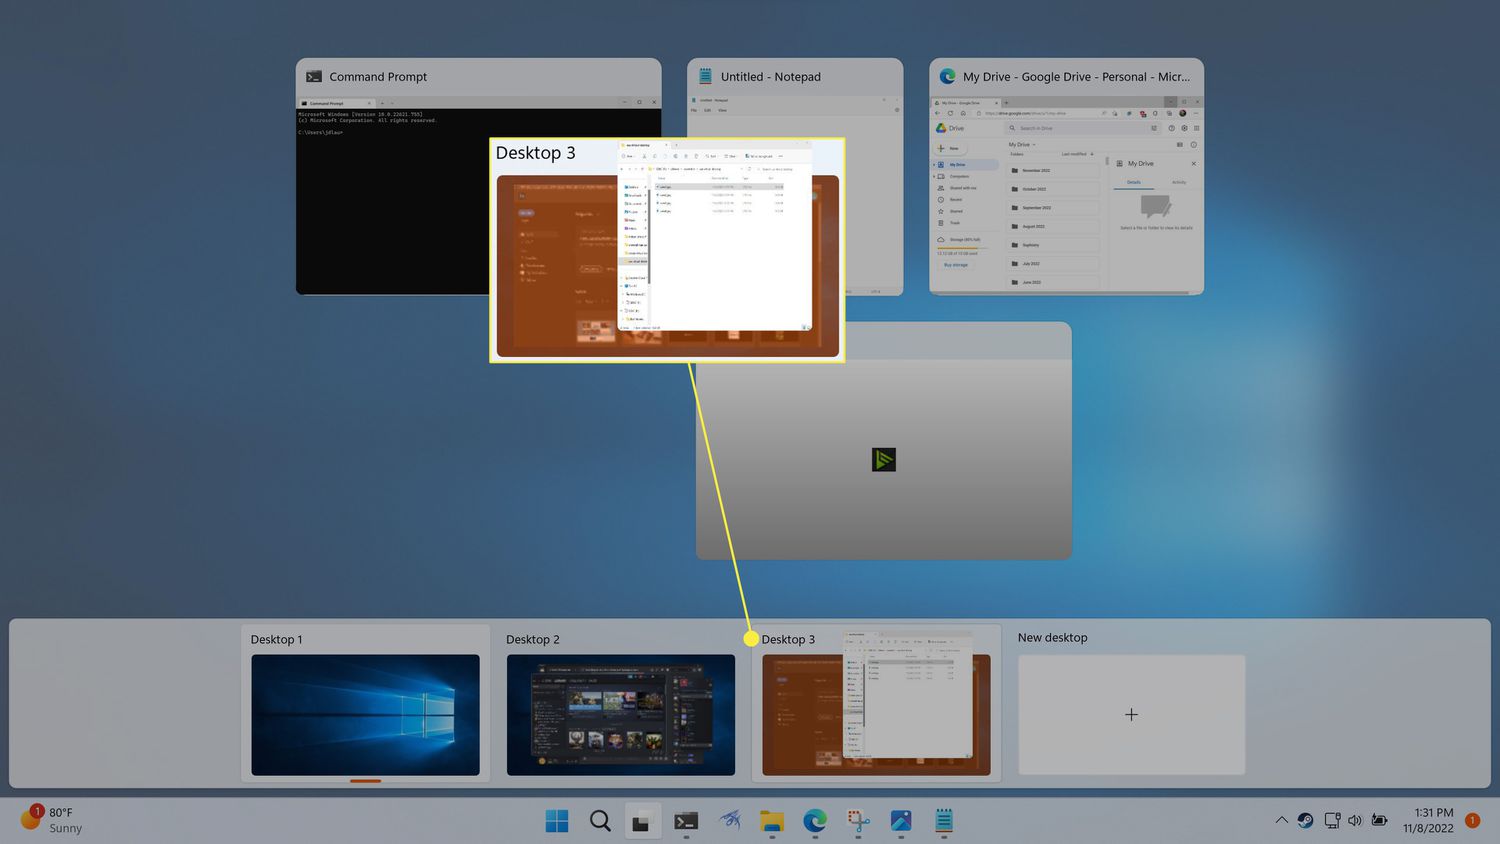This screenshot has height=844, width=1500.
Task: Click the Steam icon in system tray
Action: click(1306, 820)
